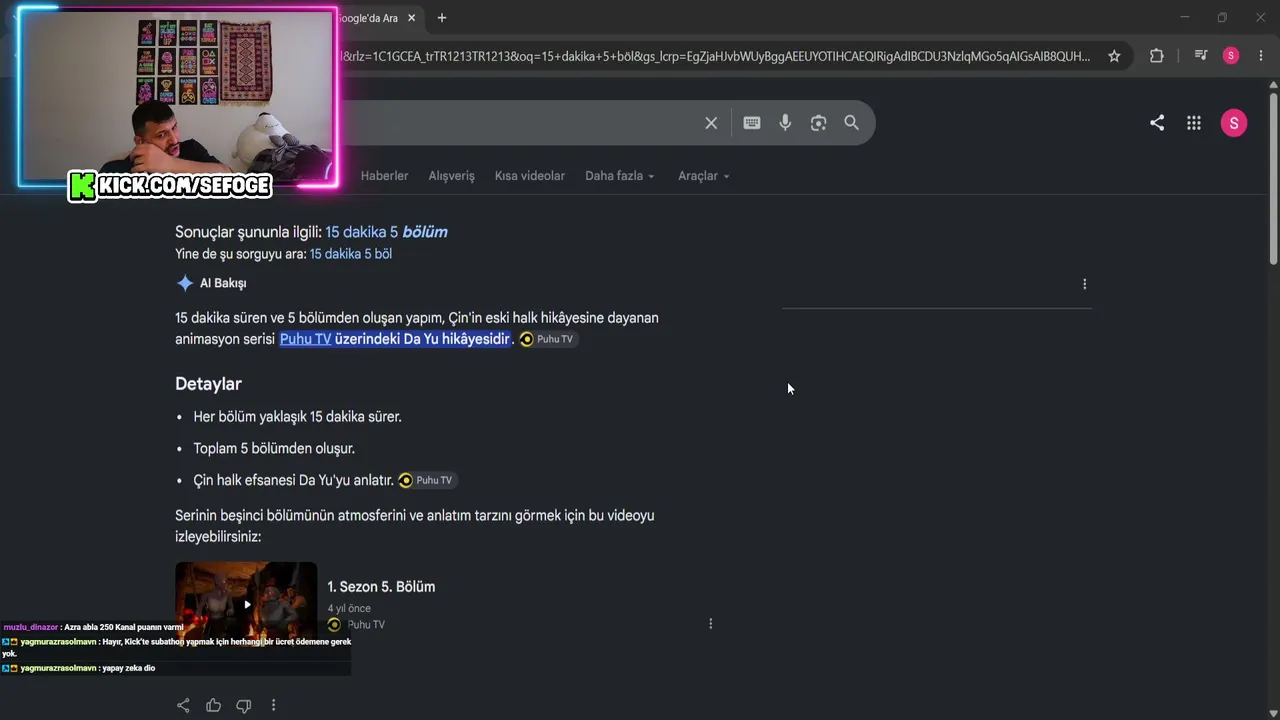Screen dimensions: 1280x720
Task: Open AI Bakışı more options menu
Action: [1084, 284]
